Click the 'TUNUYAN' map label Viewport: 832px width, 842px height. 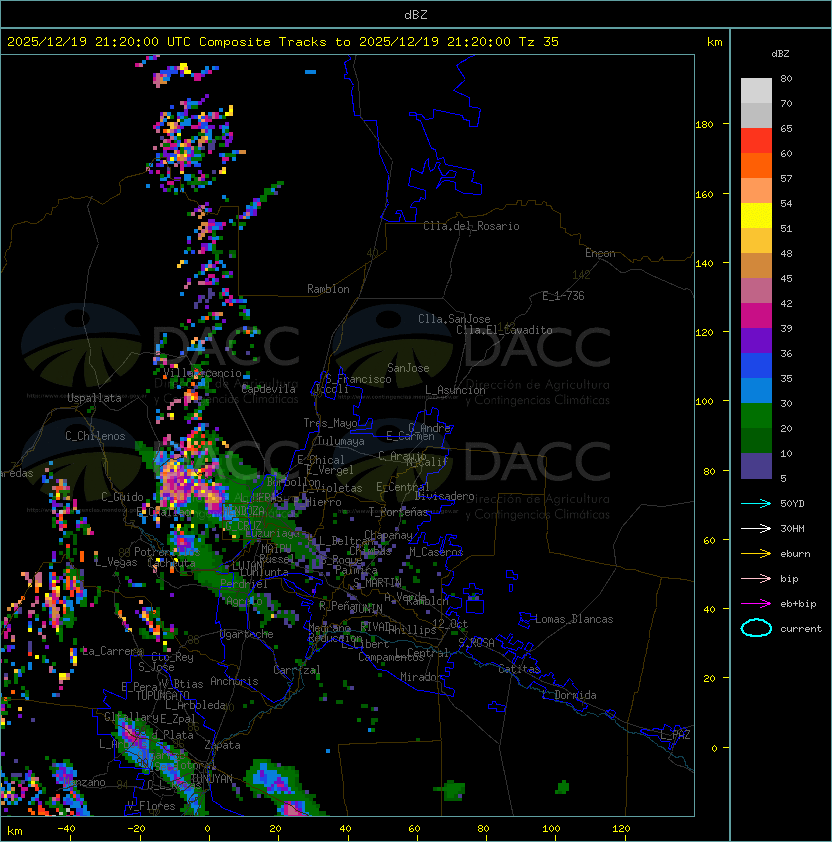point(212,779)
